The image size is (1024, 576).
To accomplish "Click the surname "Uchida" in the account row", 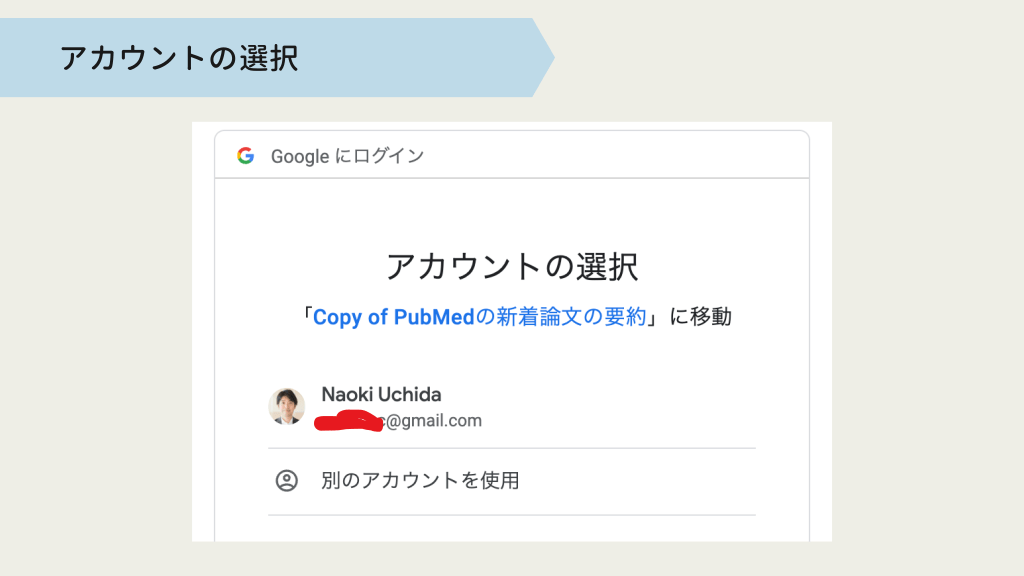I will pyautogui.click(x=409, y=394).
